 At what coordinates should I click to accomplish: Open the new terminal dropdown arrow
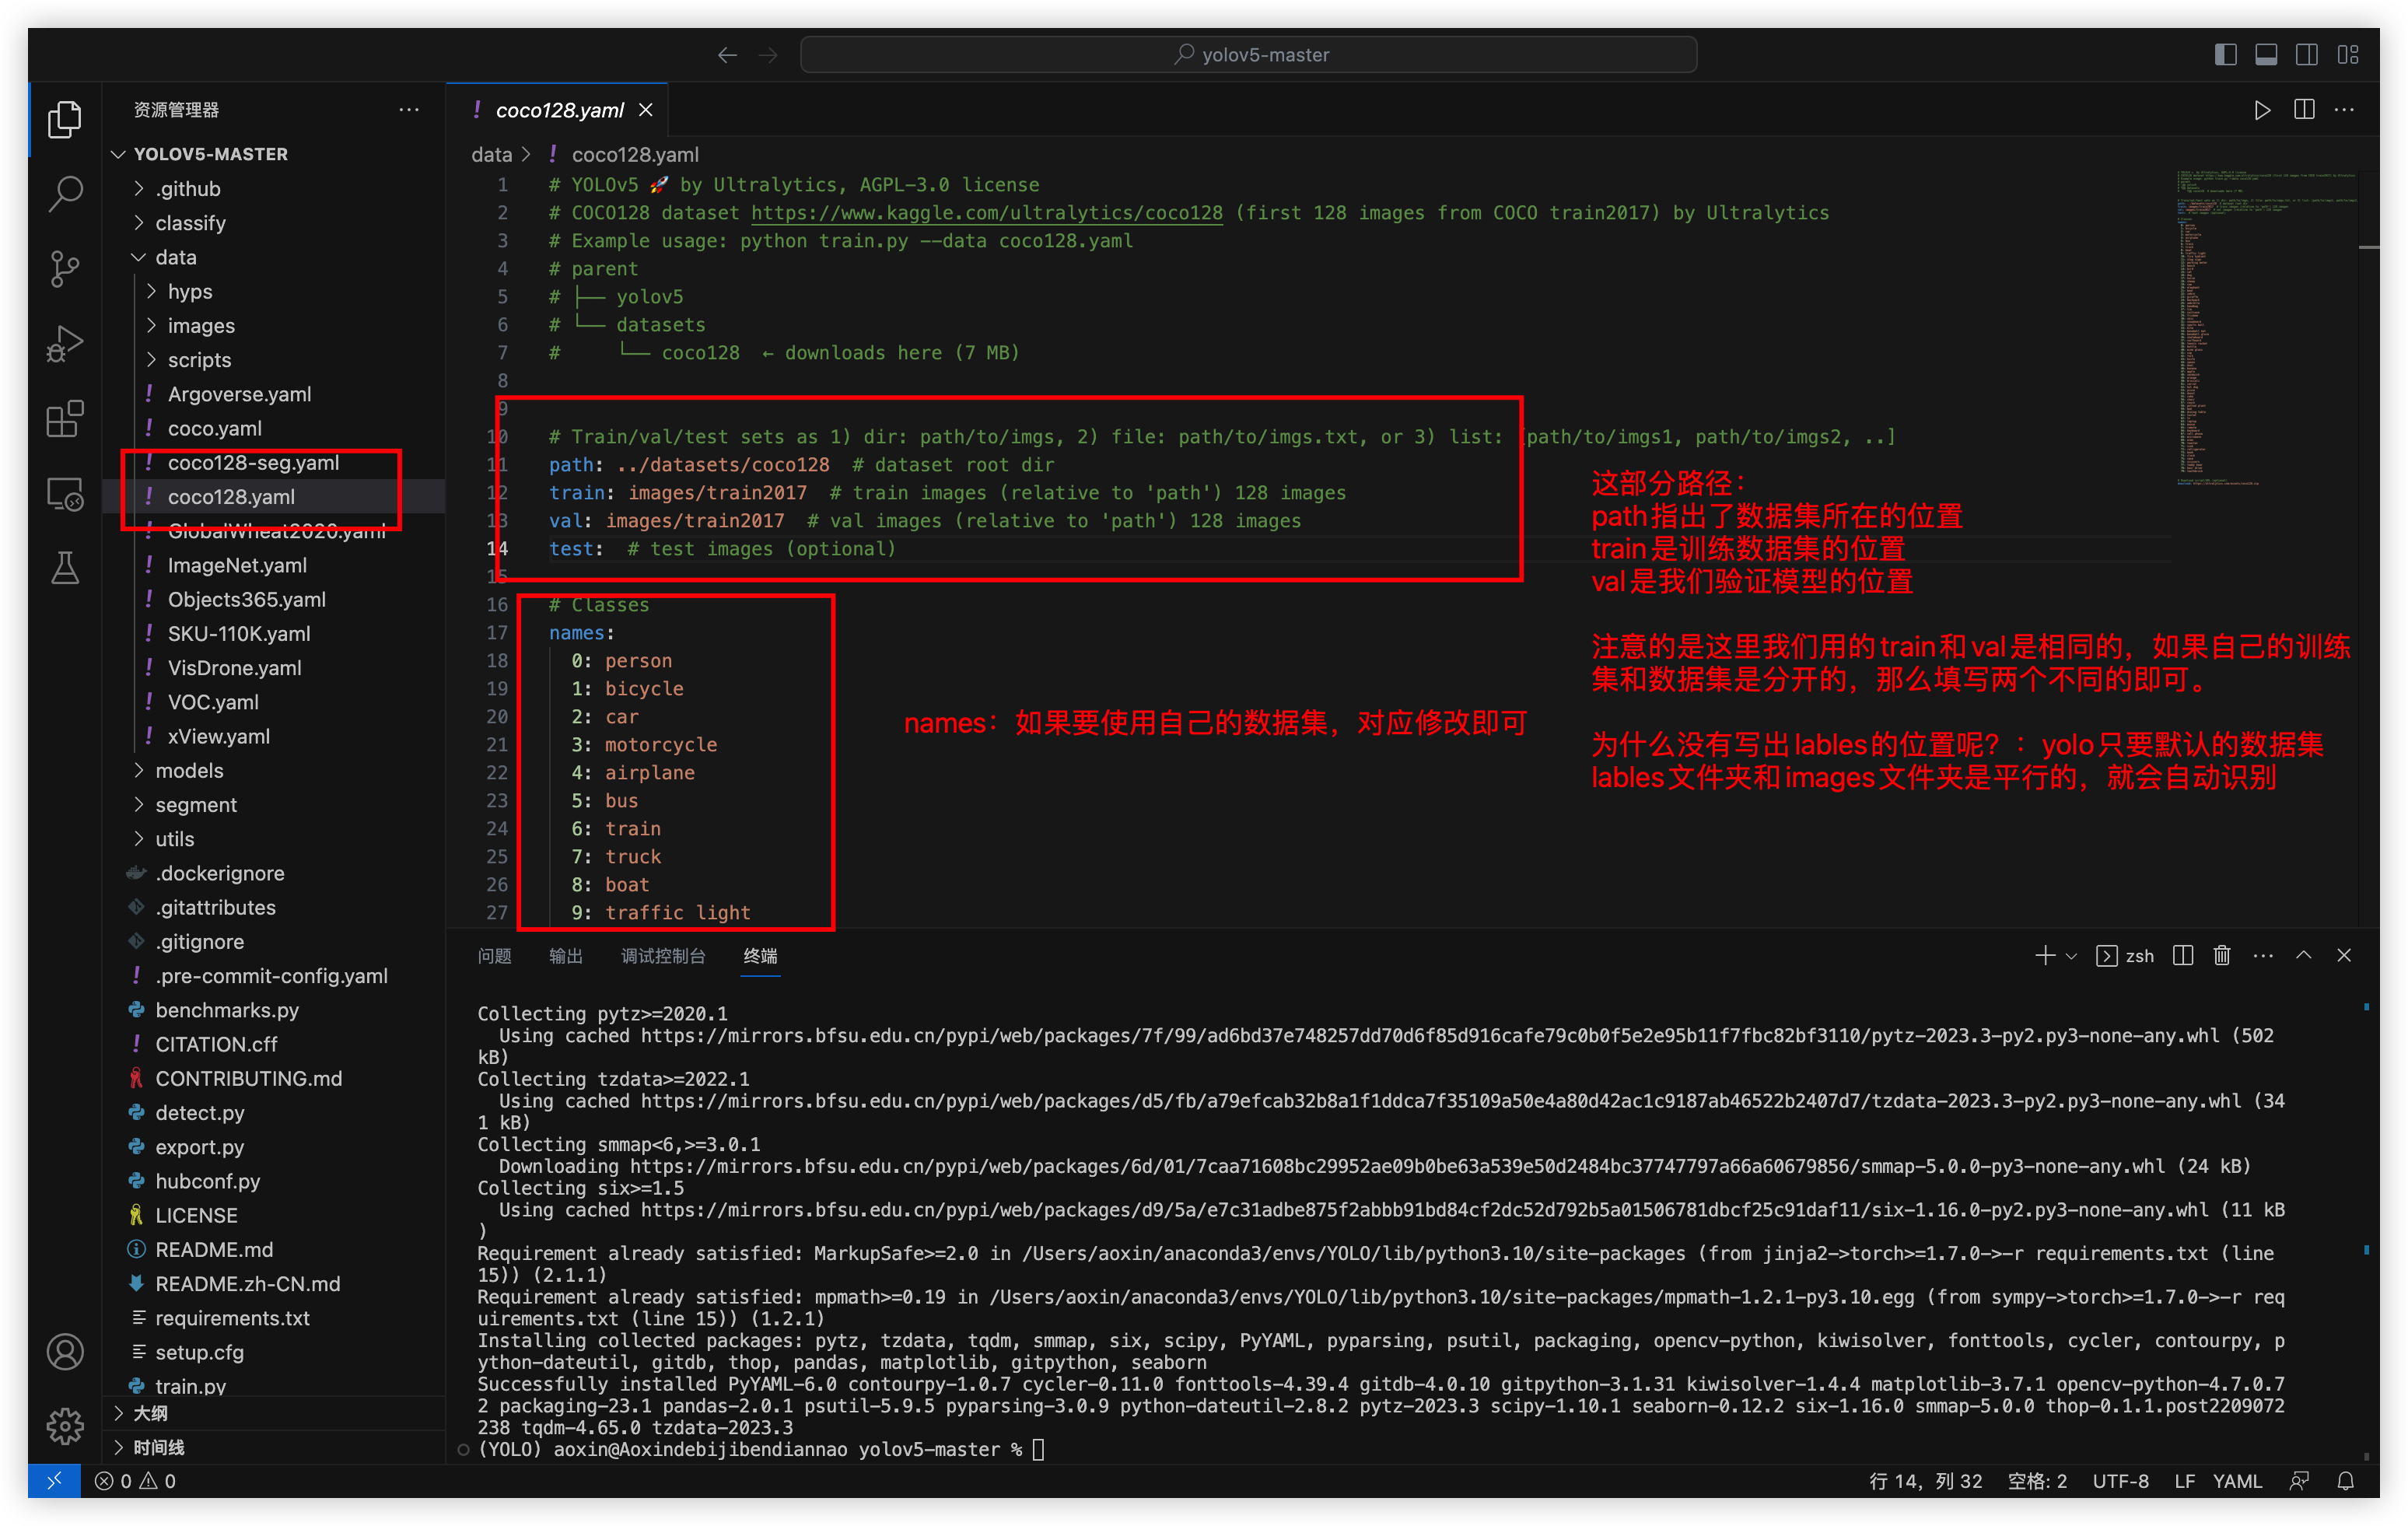(x=2072, y=956)
